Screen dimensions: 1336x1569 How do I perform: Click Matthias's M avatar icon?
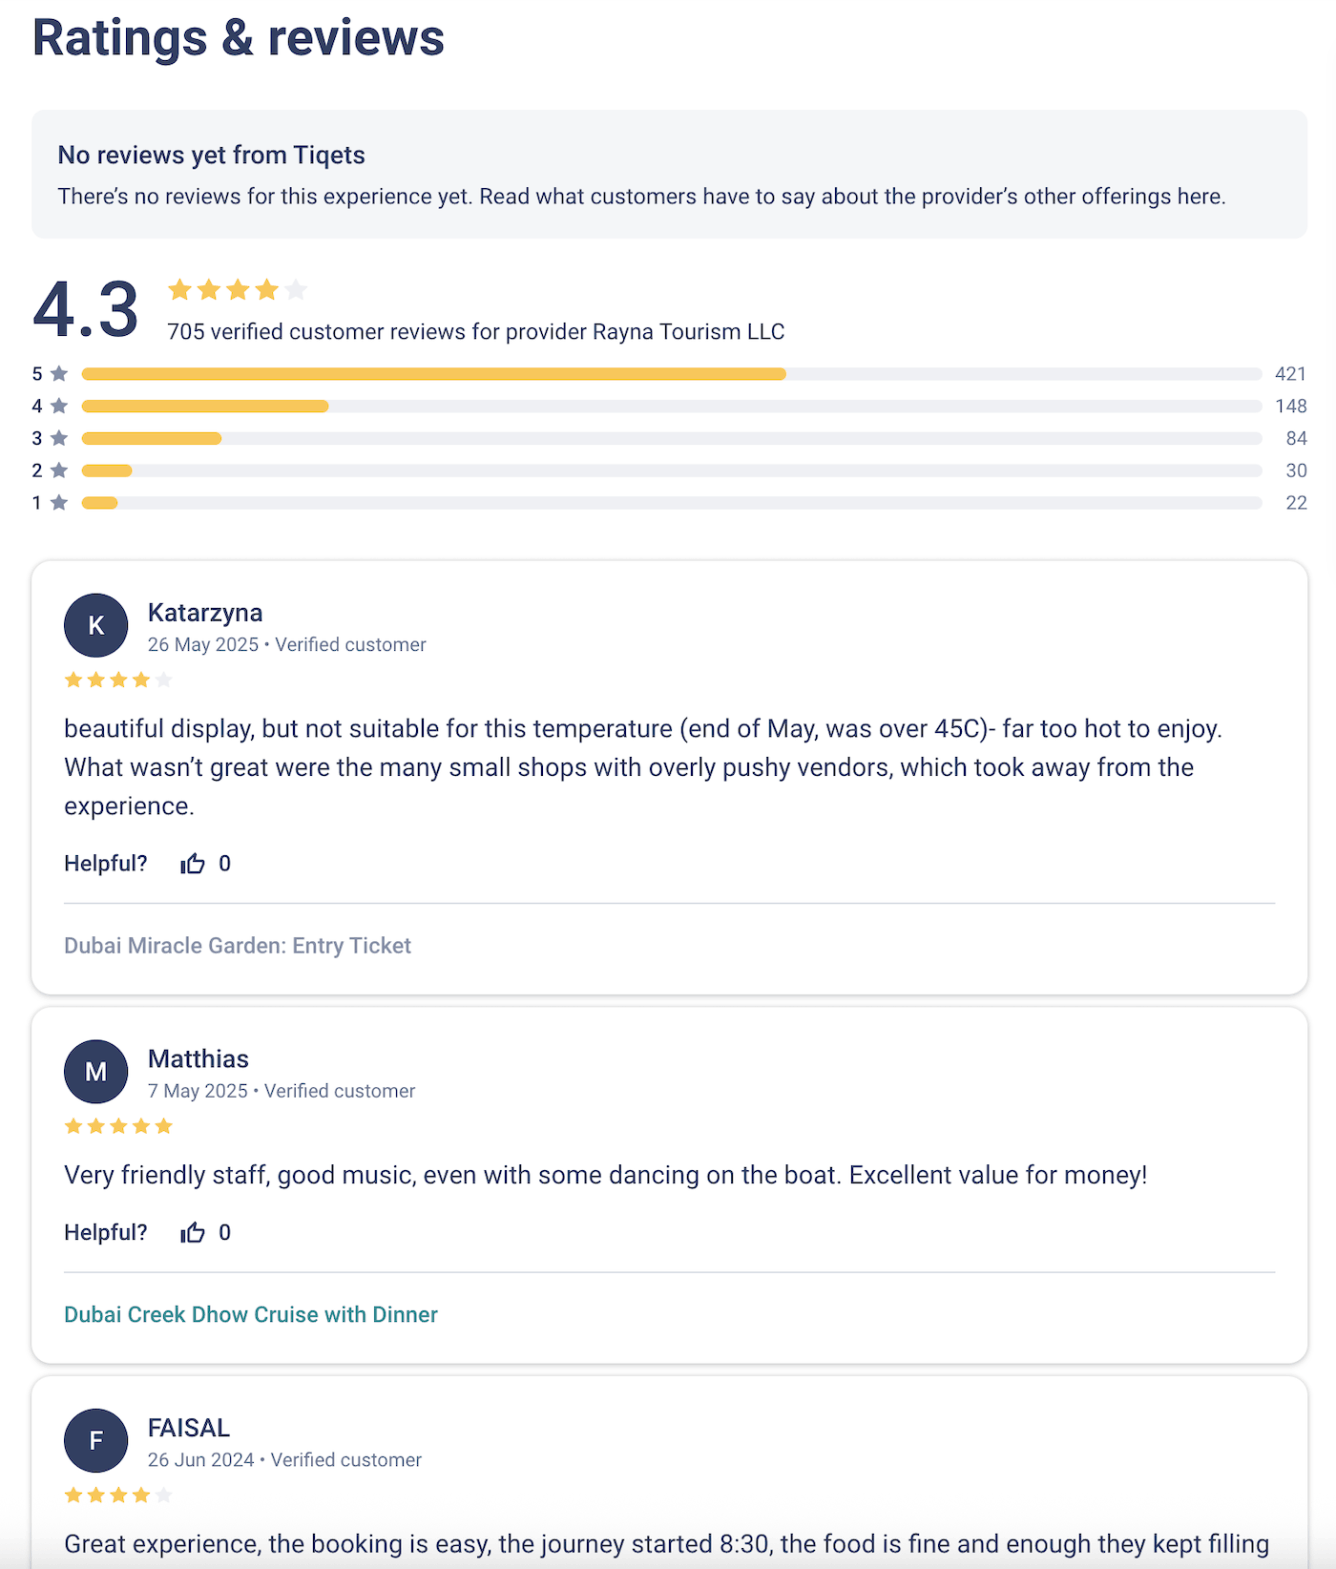tap(96, 1072)
